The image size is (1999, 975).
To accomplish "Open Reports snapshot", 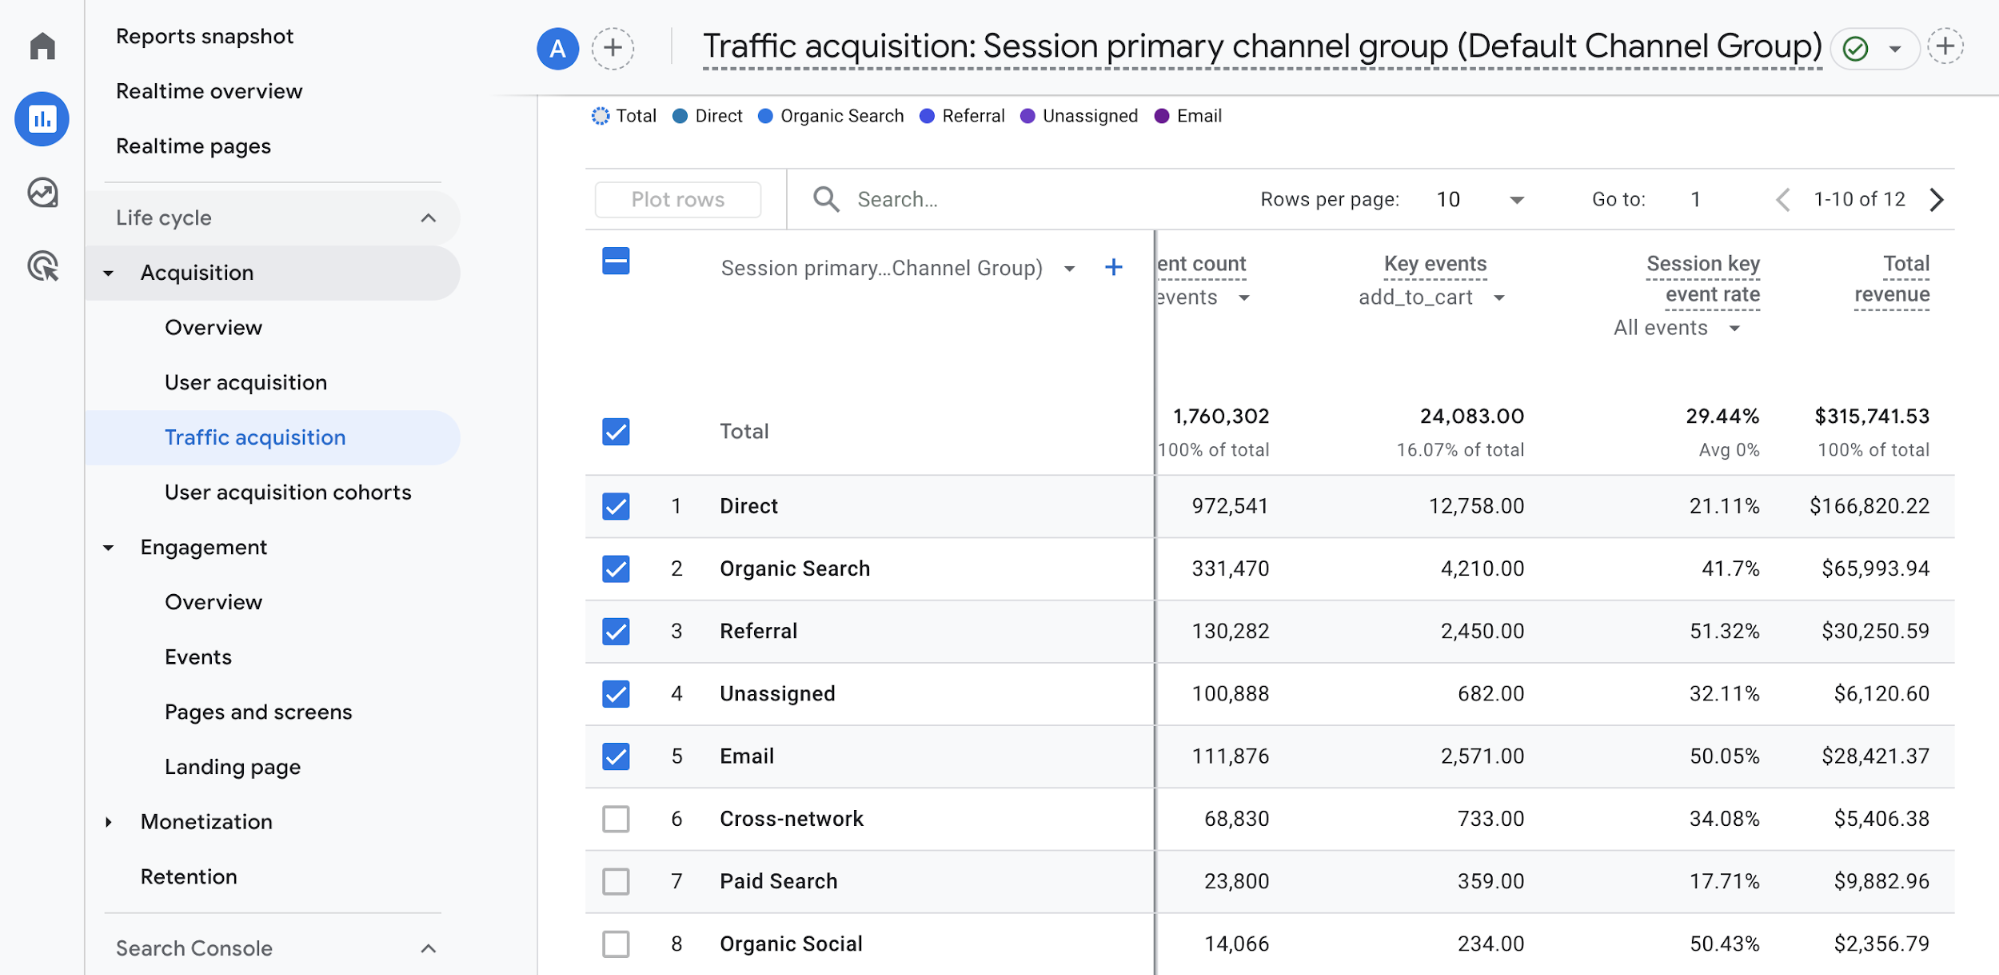I will 205,36.
